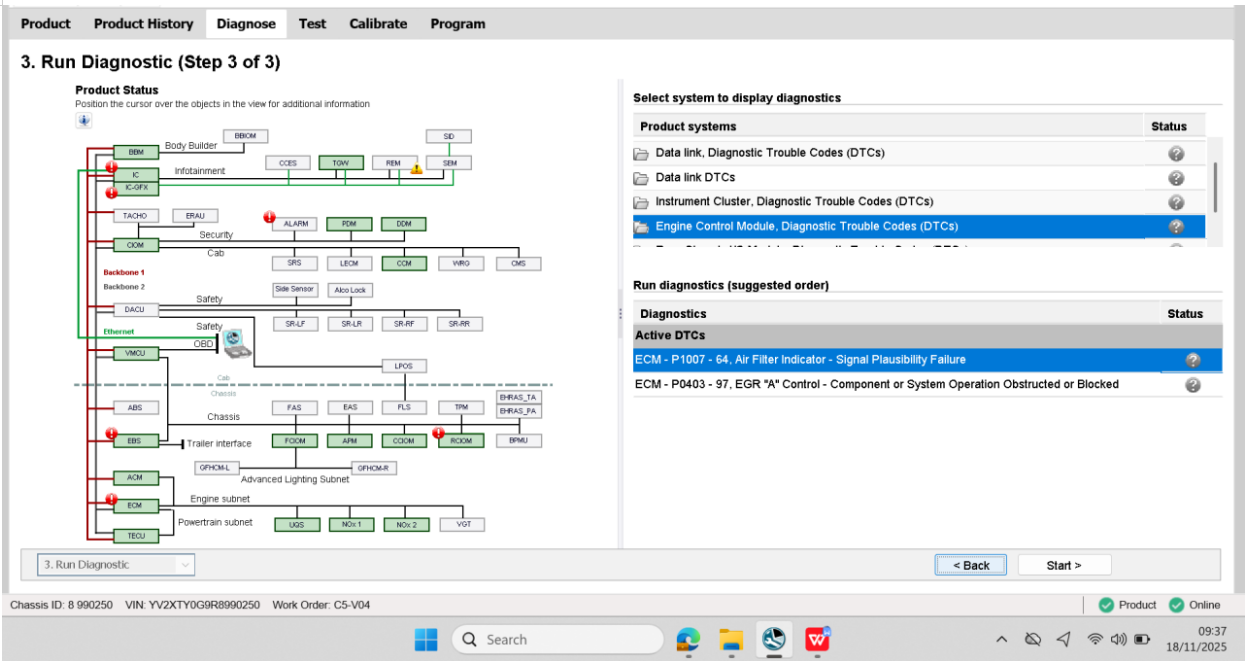The height and width of the screenshot is (661, 1245).
Task: Click the yellow warning triangle beside REM
Action: click(x=417, y=168)
